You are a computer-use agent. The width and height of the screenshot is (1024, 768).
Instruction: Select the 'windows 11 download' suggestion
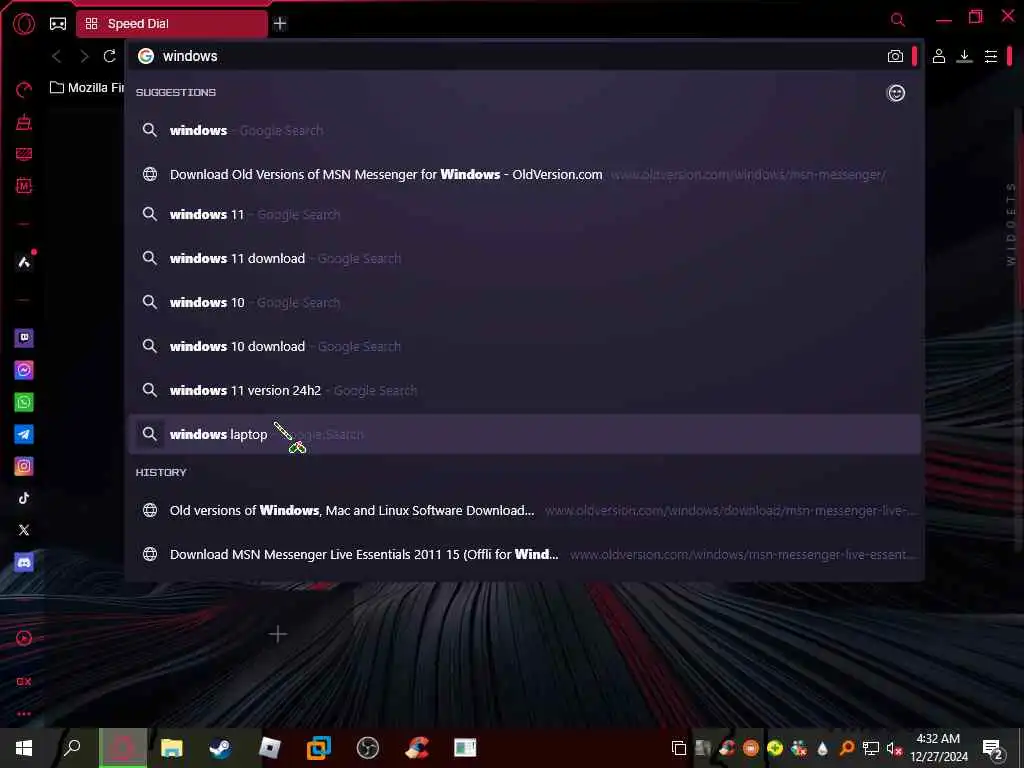(524, 258)
